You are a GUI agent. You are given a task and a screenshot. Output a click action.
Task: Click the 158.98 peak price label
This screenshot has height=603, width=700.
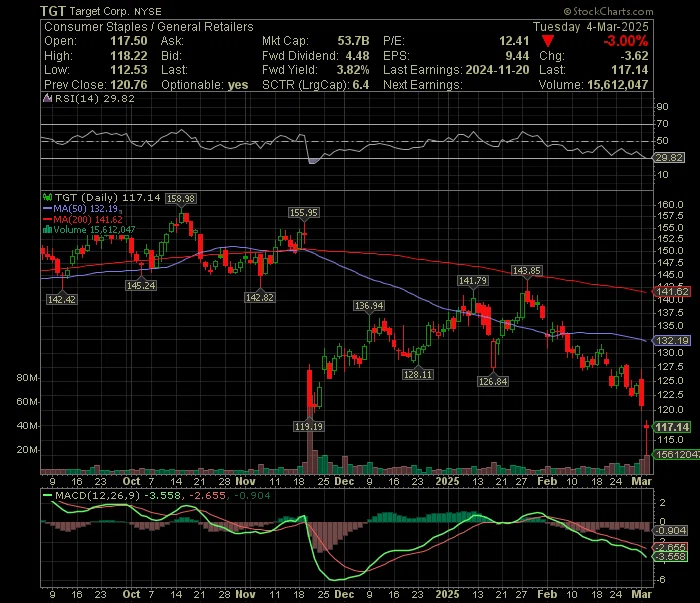[x=181, y=199]
